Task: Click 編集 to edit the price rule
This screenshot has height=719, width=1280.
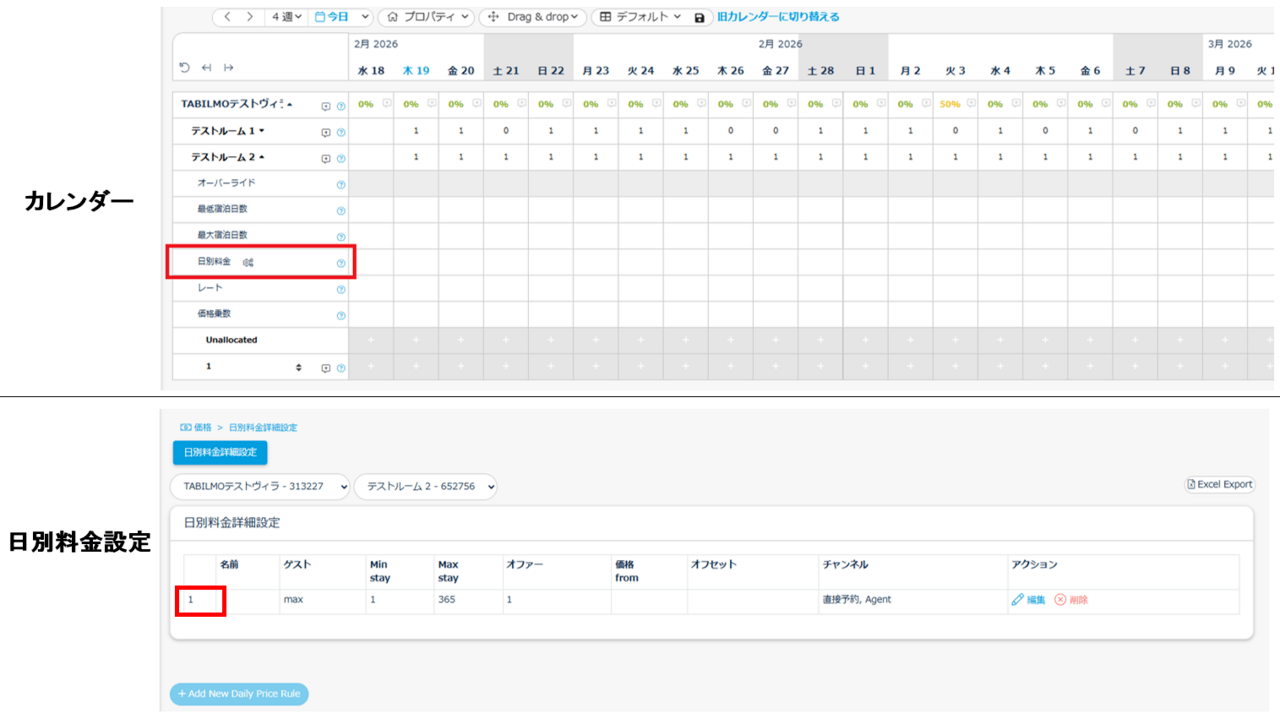Action: pyautogui.click(x=1029, y=600)
